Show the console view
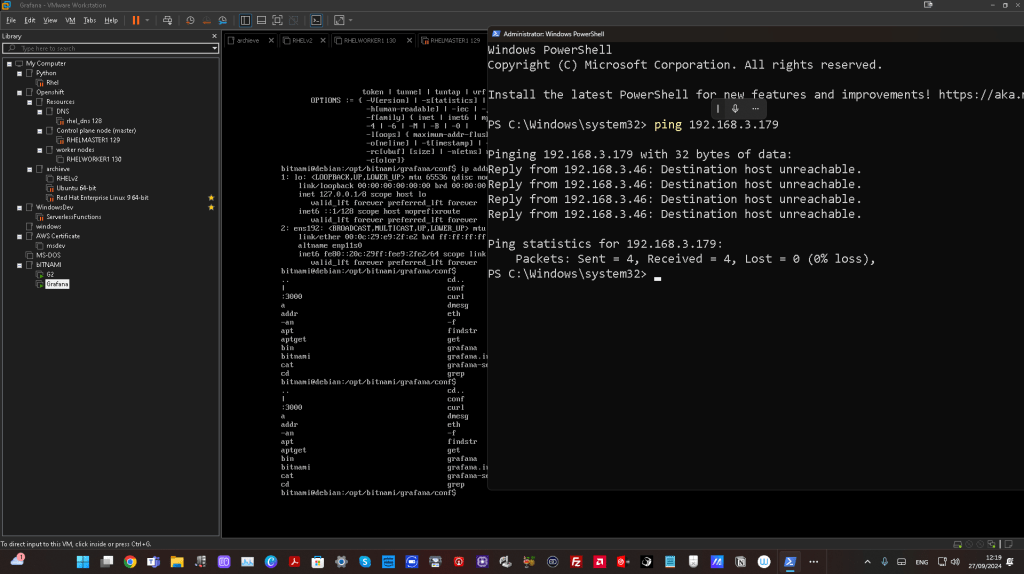This screenshot has width=1024, height=574. (316, 20)
